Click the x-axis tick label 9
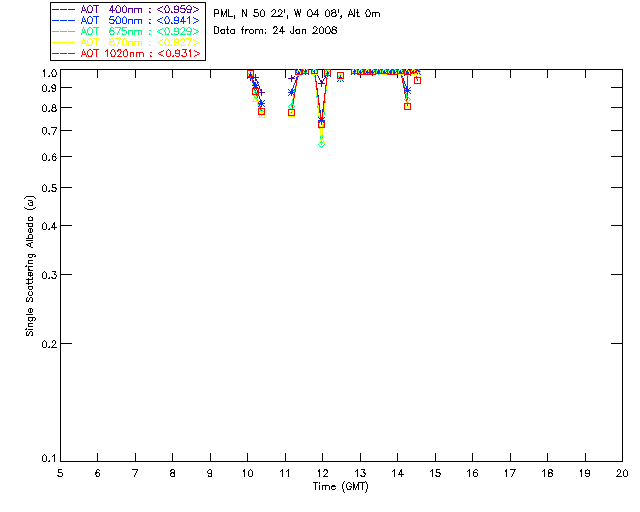This screenshot has height=512, width=640. 210,473
